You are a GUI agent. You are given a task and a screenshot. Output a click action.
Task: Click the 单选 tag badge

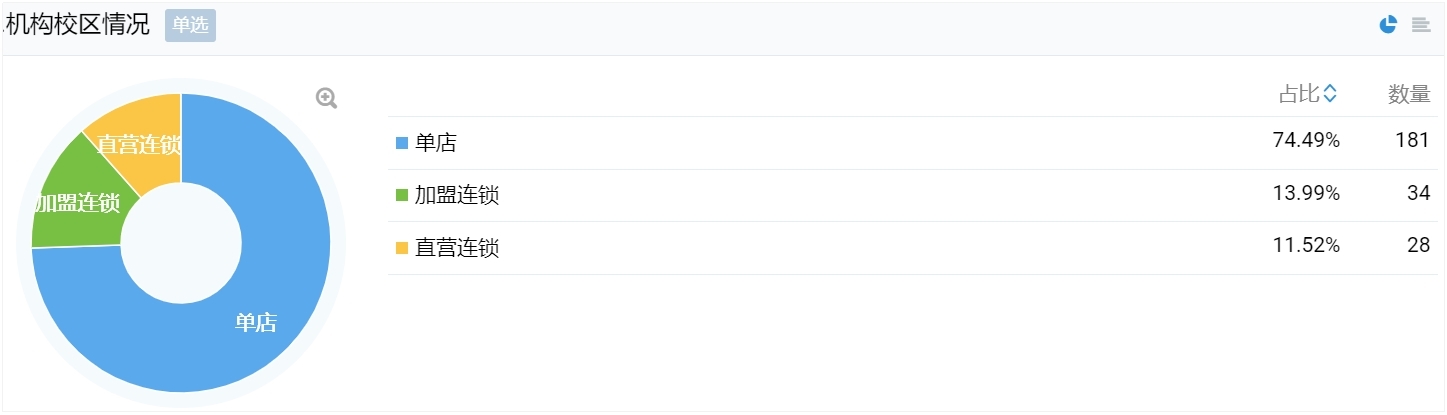pos(190,25)
